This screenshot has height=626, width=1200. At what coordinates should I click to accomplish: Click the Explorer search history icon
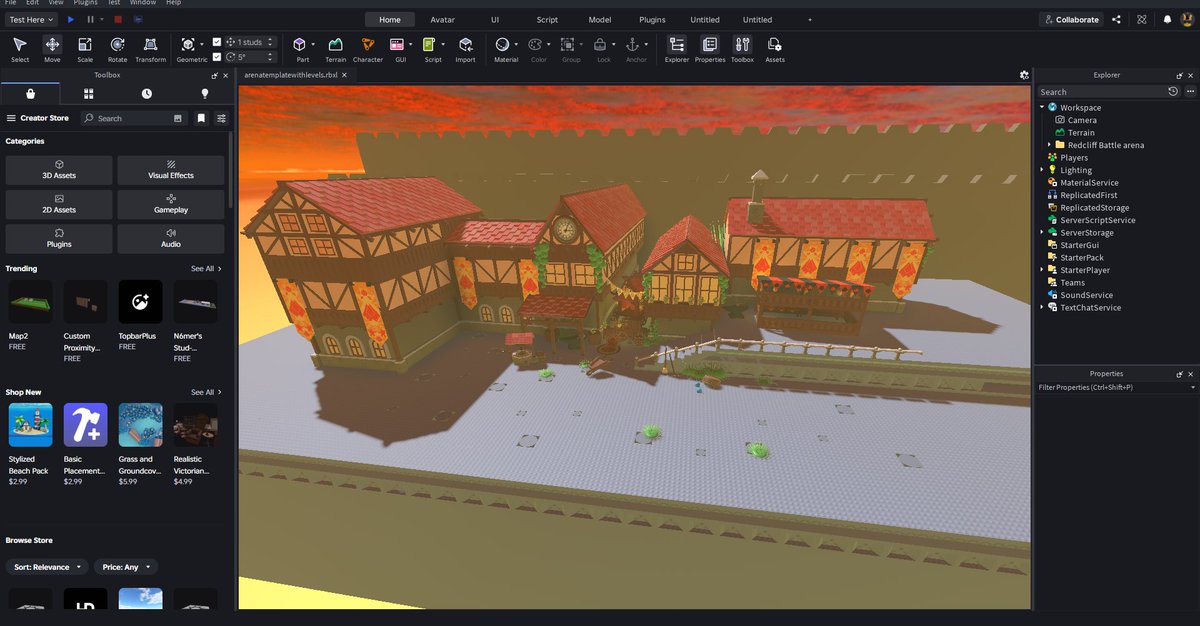pyautogui.click(x=1173, y=91)
